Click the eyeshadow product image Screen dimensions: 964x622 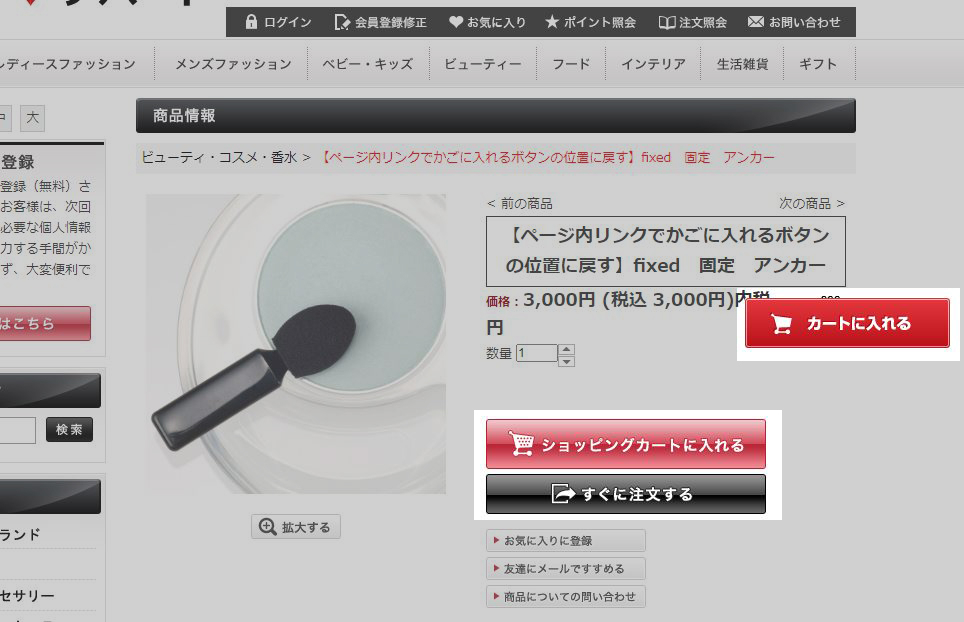(x=296, y=344)
